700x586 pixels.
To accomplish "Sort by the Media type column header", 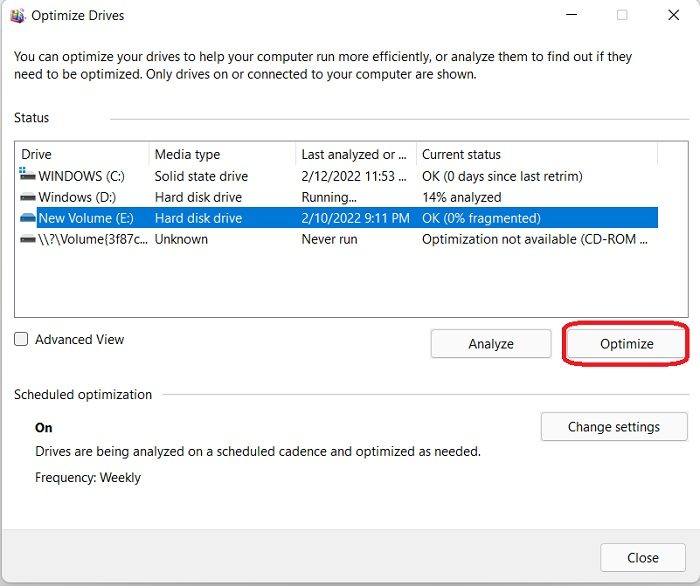I will [222, 154].
